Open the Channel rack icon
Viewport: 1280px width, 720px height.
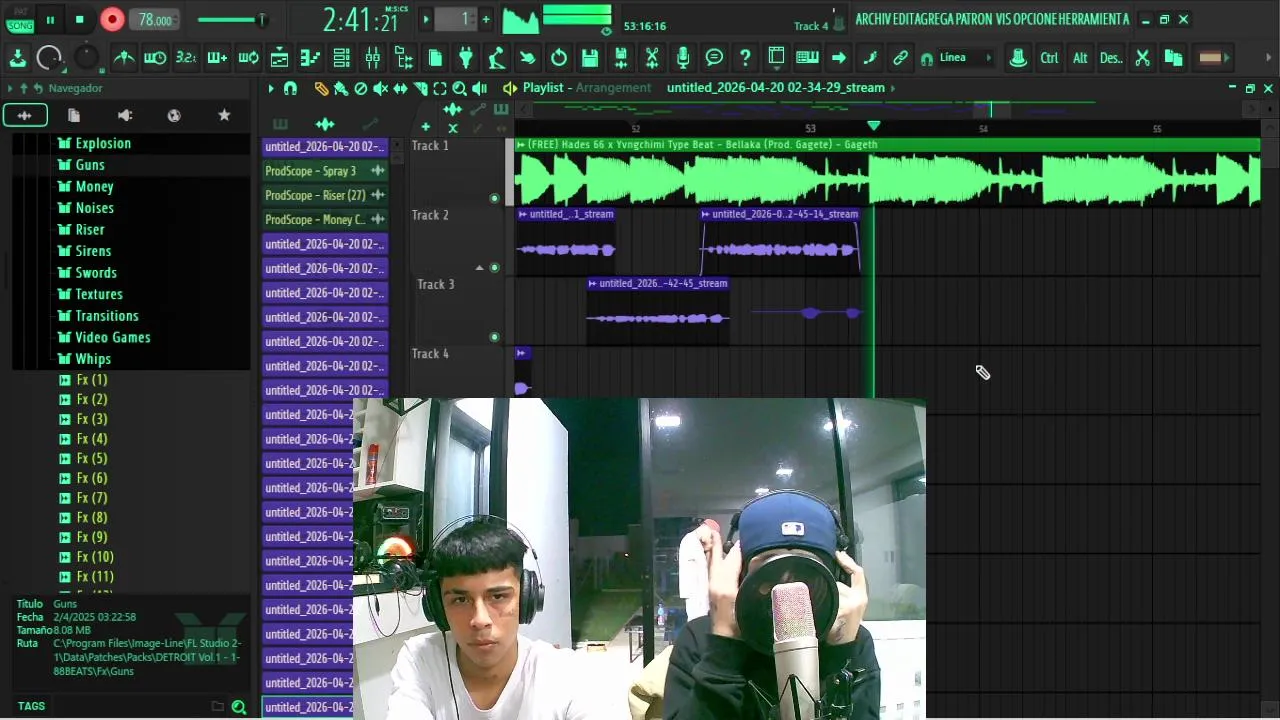[341, 58]
